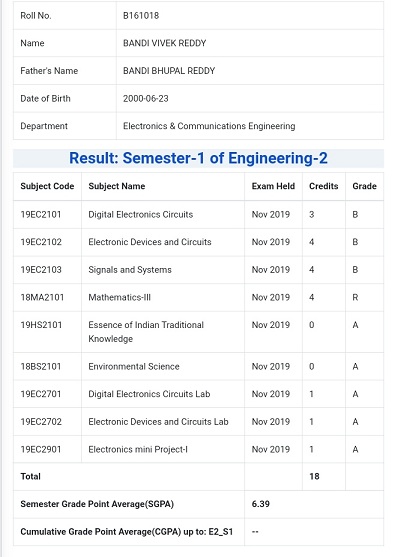Click the Roll No. value B161018

pyautogui.click(x=141, y=16)
